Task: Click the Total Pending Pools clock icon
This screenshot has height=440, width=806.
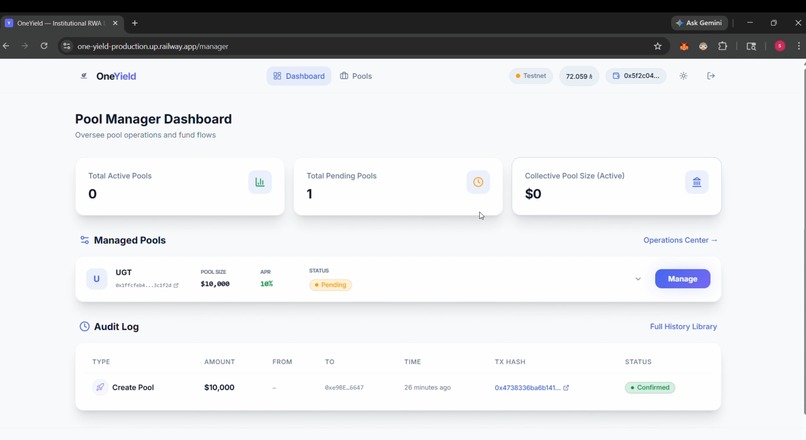Action: 478,182
